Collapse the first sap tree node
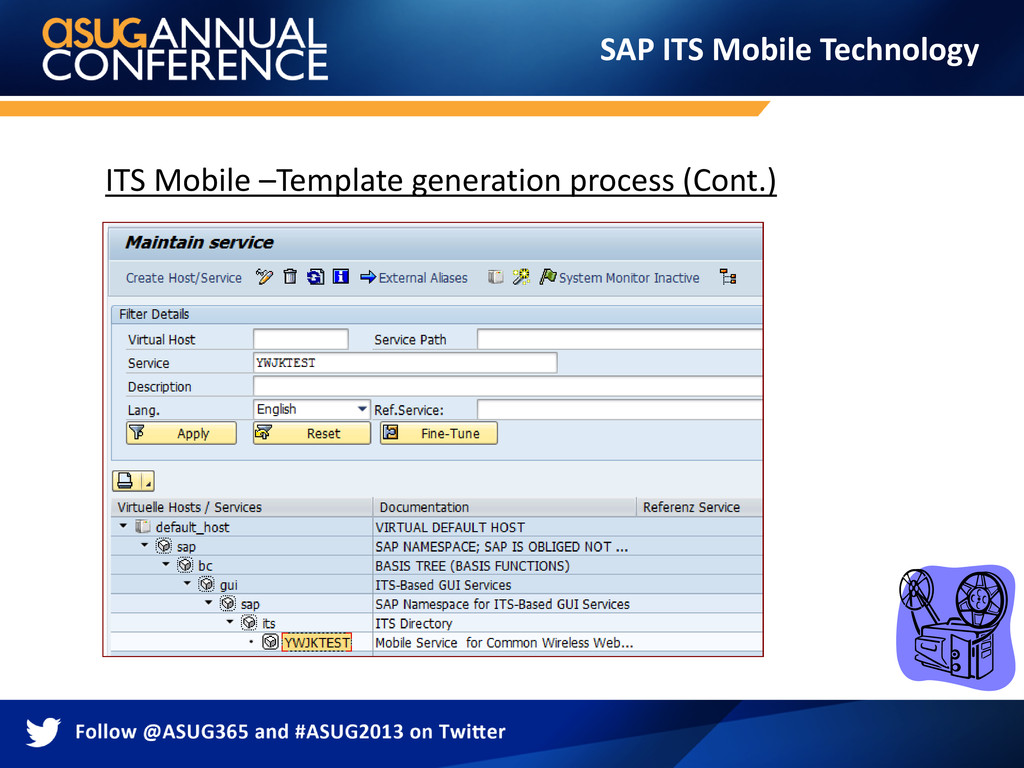Image resolution: width=1024 pixels, height=768 pixels. [144, 545]
